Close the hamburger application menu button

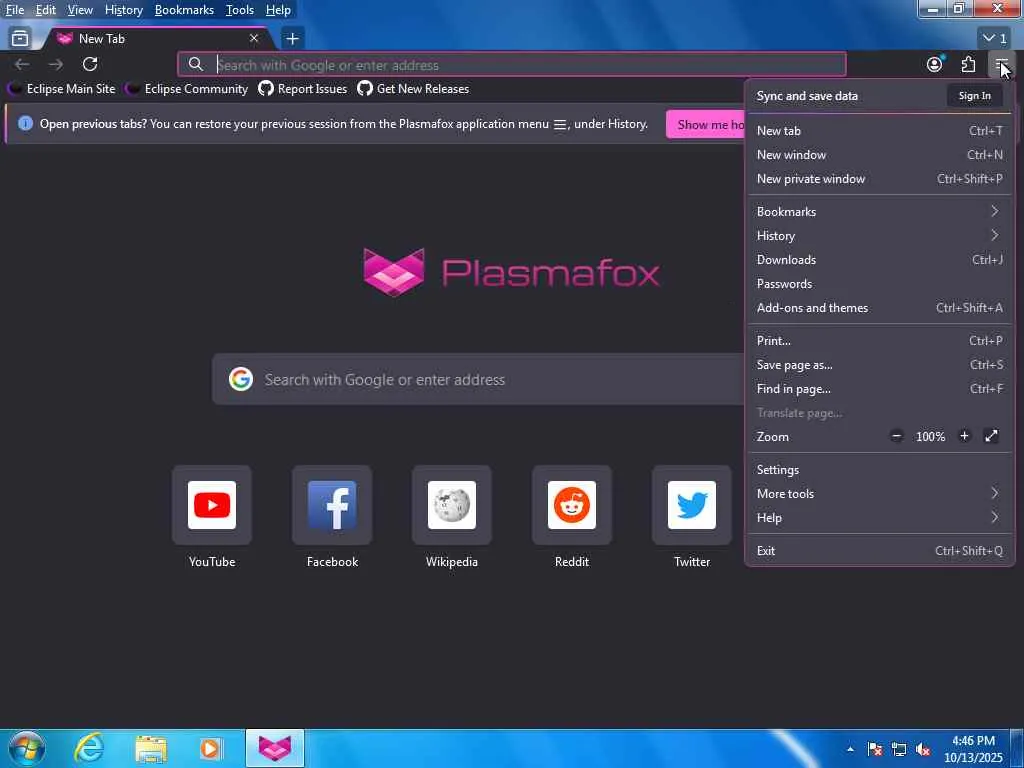click(x=1002, y=64)
